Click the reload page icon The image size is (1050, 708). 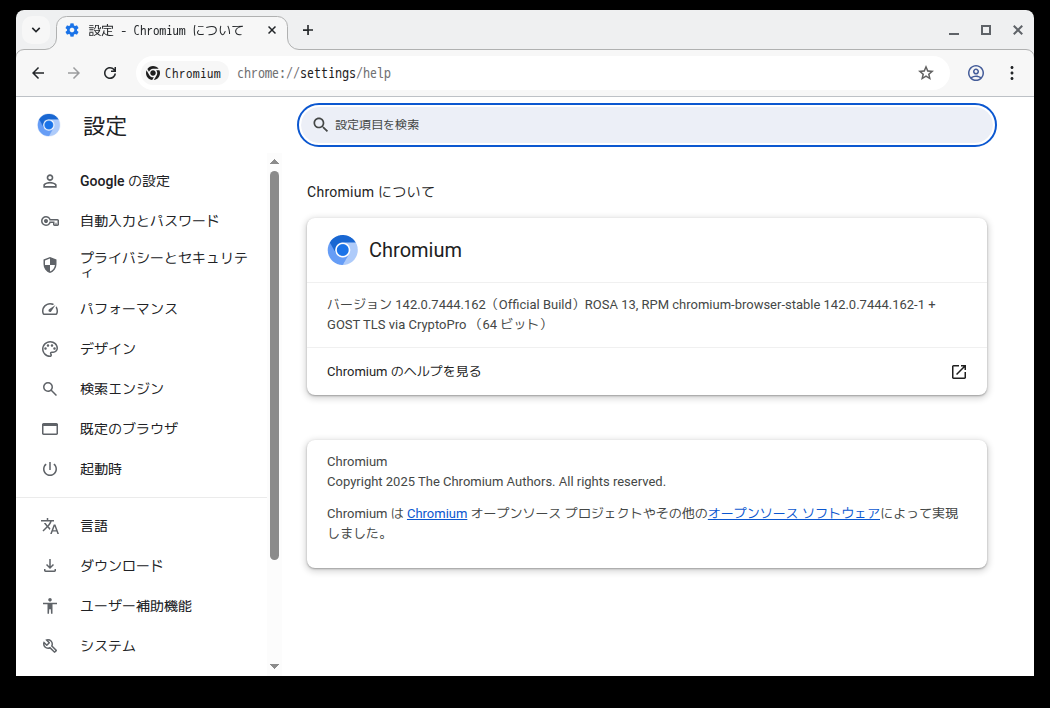[x=110, y=73]
